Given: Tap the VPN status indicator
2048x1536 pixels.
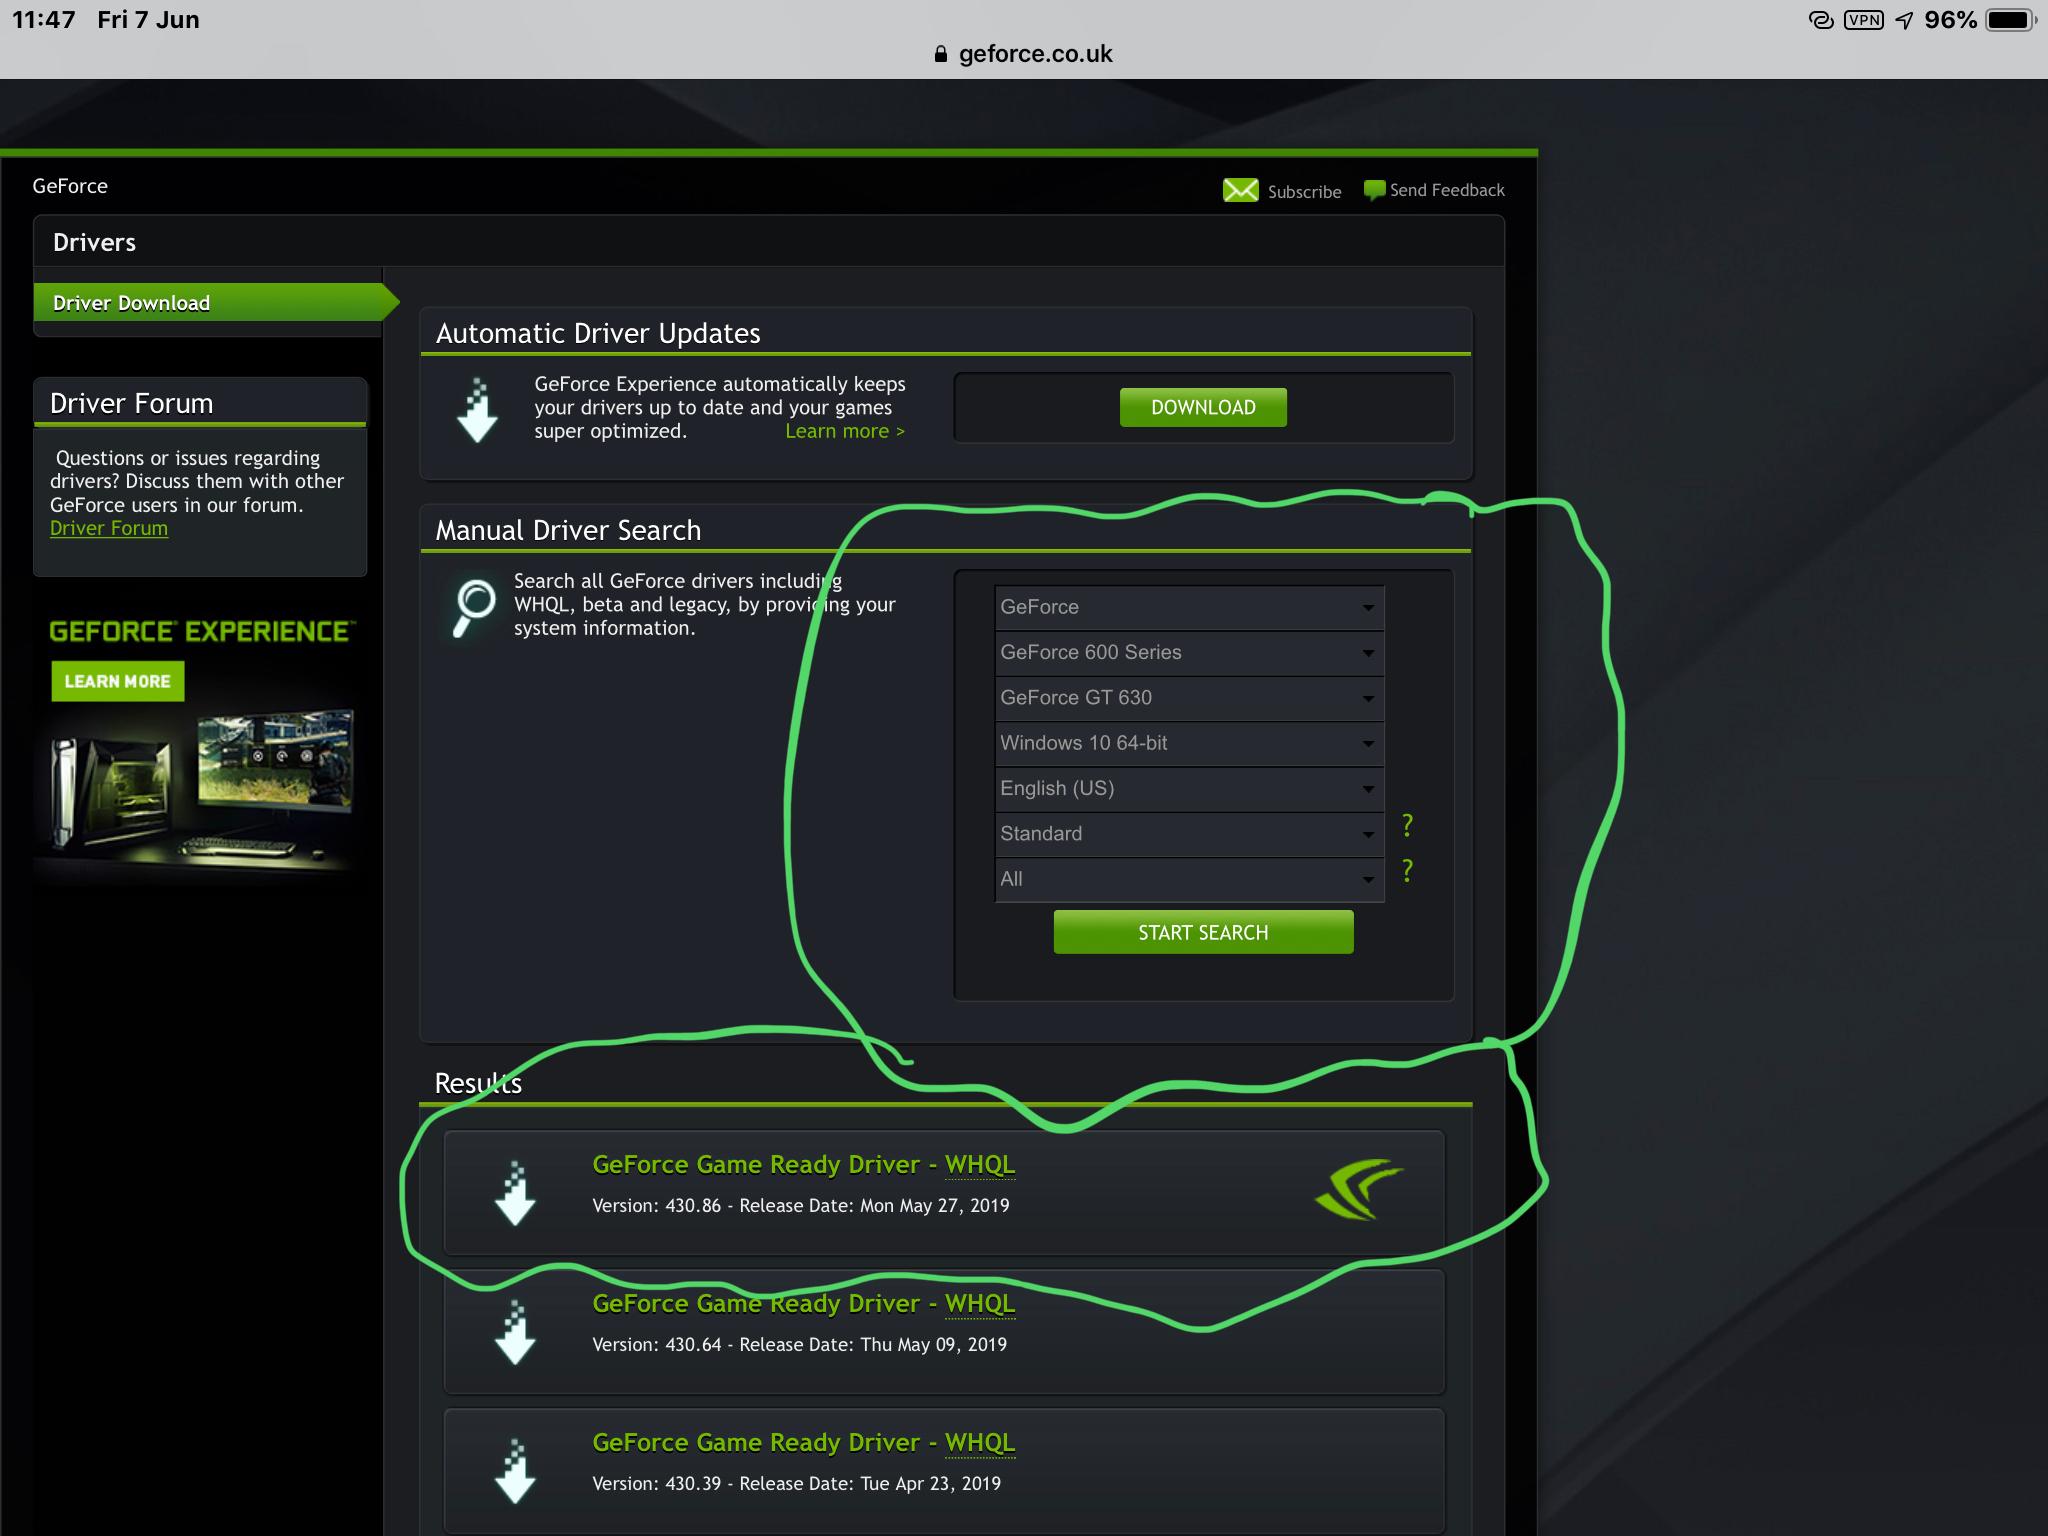Looking at the screenshot, I should click(x=1864, y=20).
